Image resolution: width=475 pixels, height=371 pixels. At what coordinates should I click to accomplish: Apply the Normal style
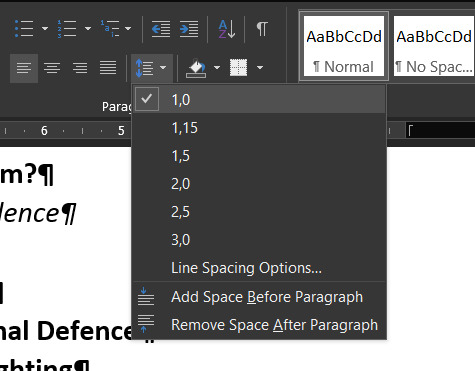(x=344, y=46)
